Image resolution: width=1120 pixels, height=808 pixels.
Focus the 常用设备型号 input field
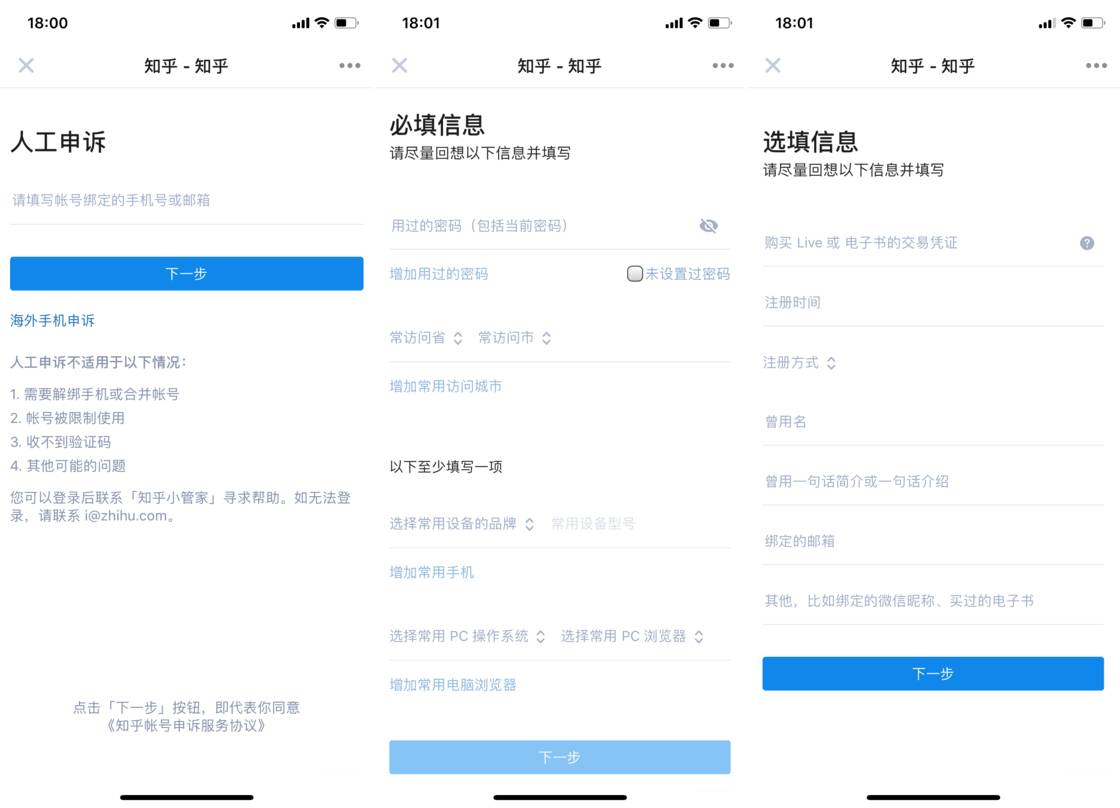(639, 524)
